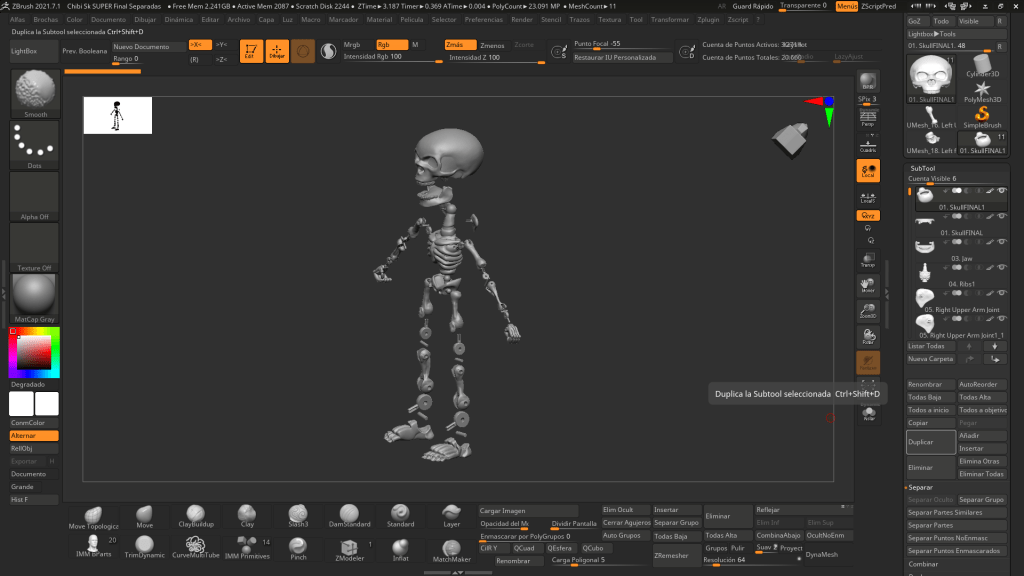1024x576 pixels.
Task: Open the Zplugin menu
Action: tap(708, 19)
